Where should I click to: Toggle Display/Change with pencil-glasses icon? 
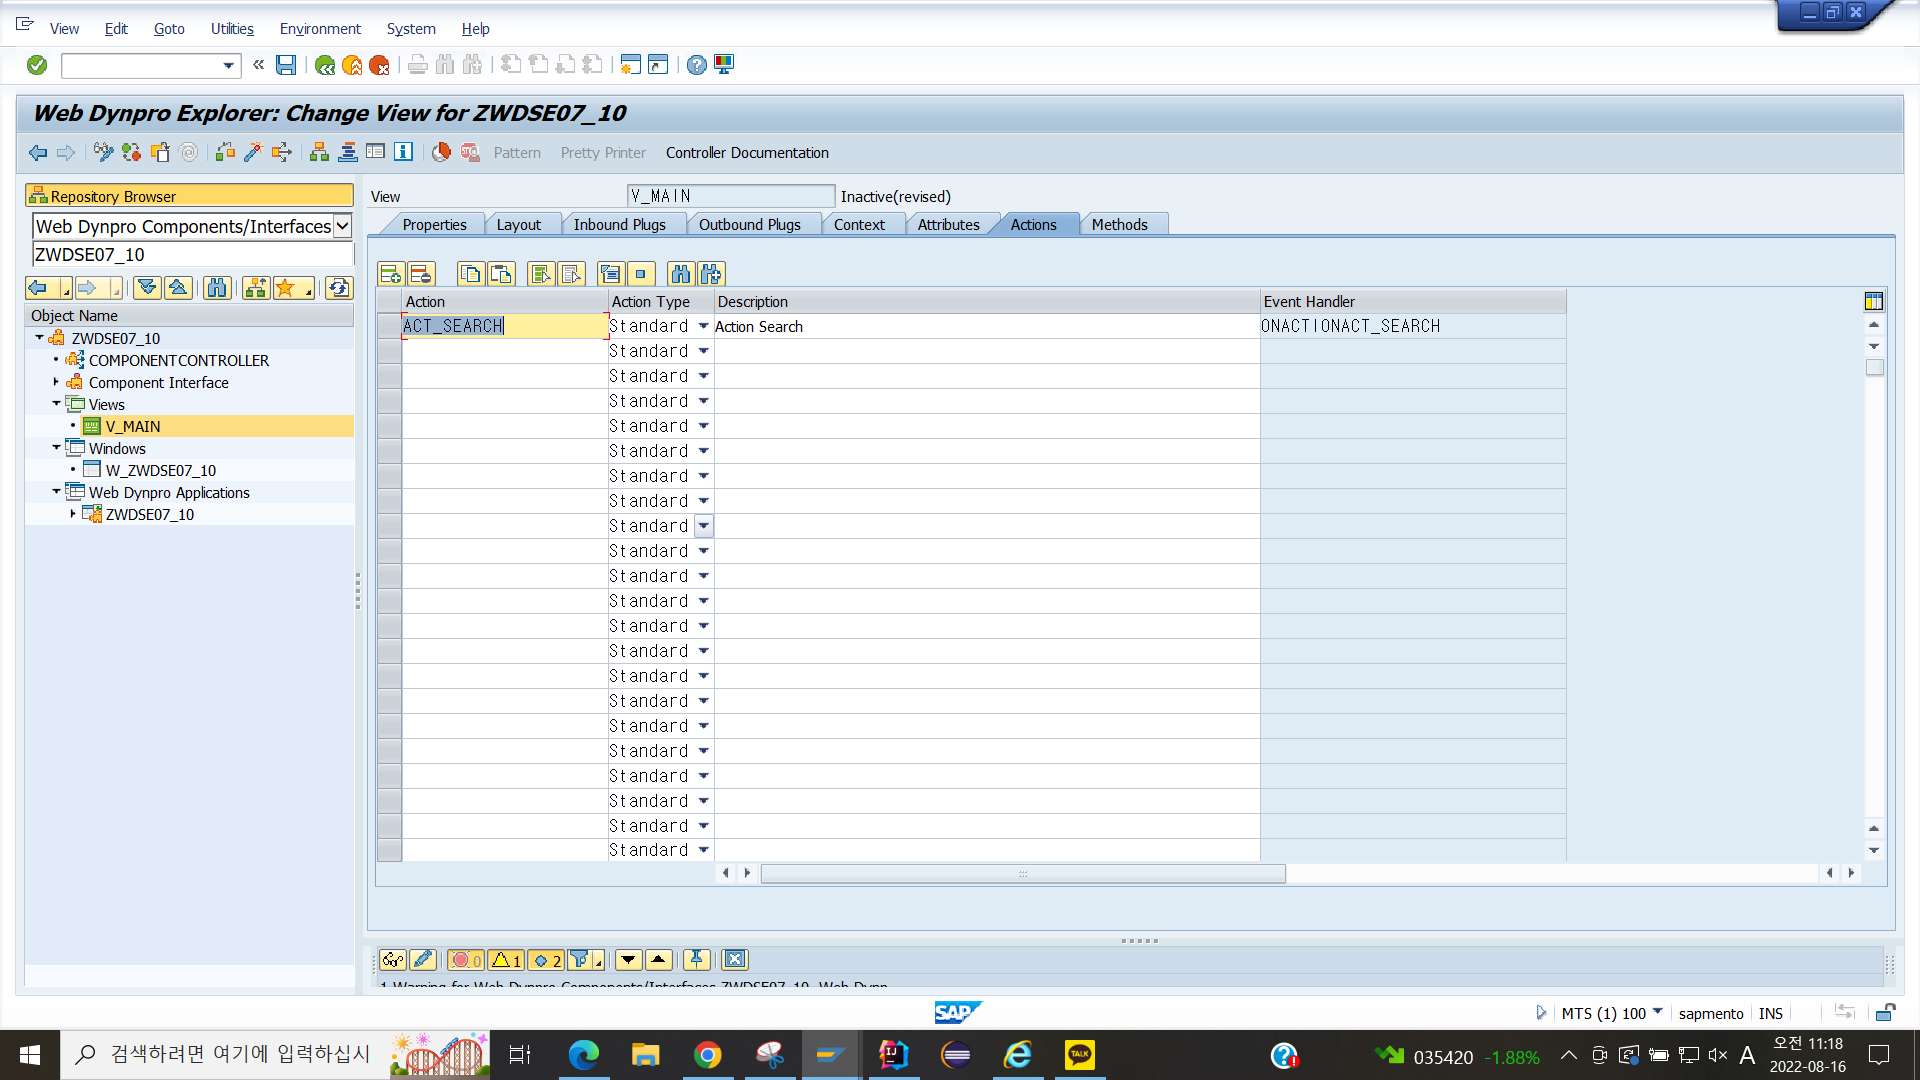click(103, 152)
